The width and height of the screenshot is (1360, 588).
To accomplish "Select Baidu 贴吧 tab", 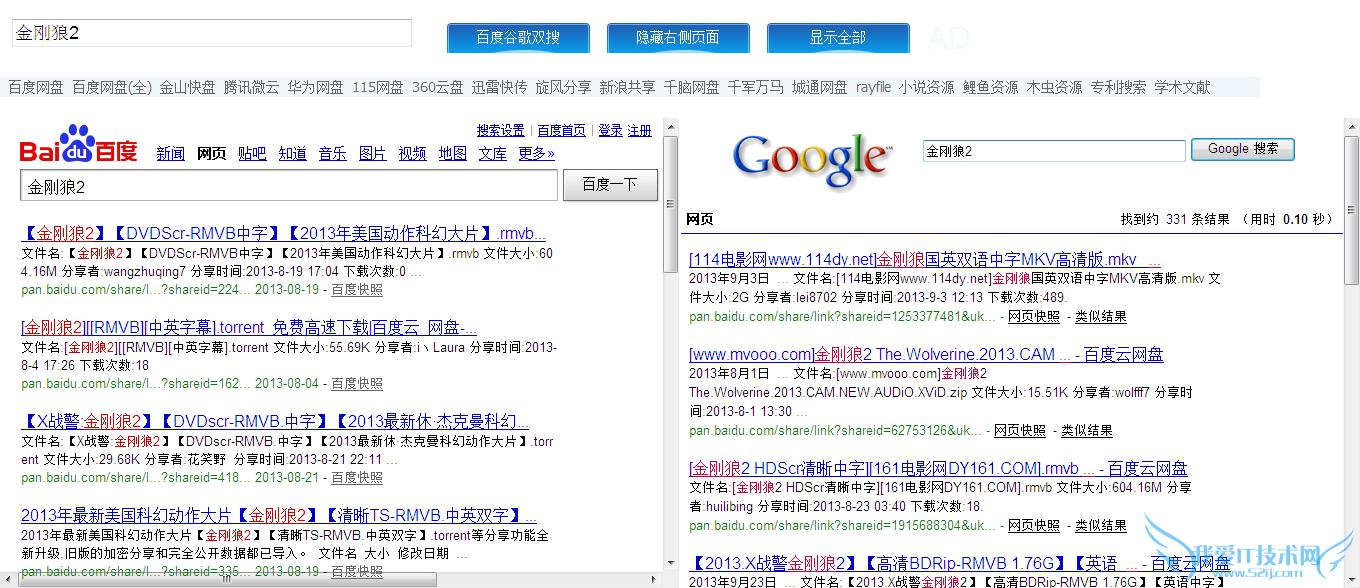I will click(x=252, y=153).
